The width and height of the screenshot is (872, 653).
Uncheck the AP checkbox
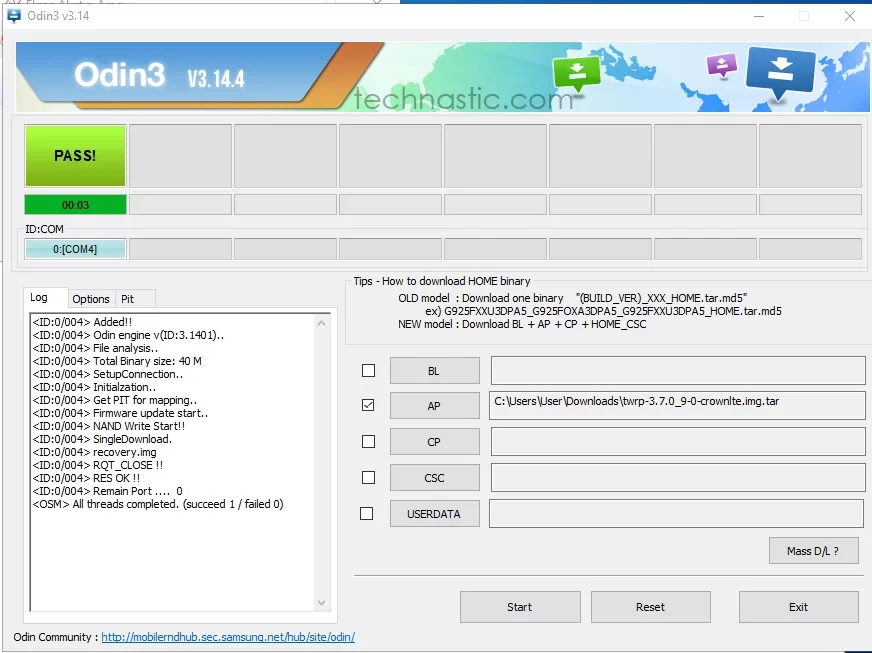pos(368,405)
